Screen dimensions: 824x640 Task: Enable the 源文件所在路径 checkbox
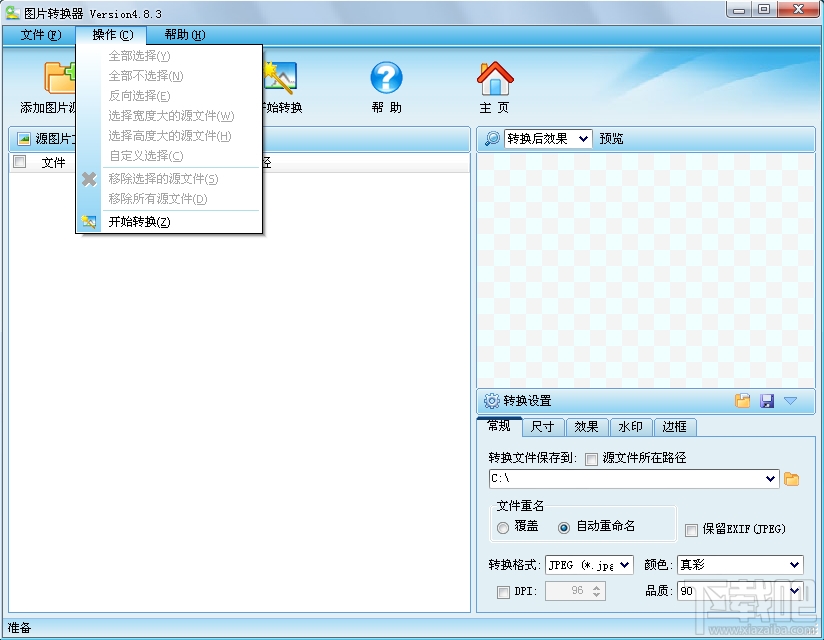(590, 458)
